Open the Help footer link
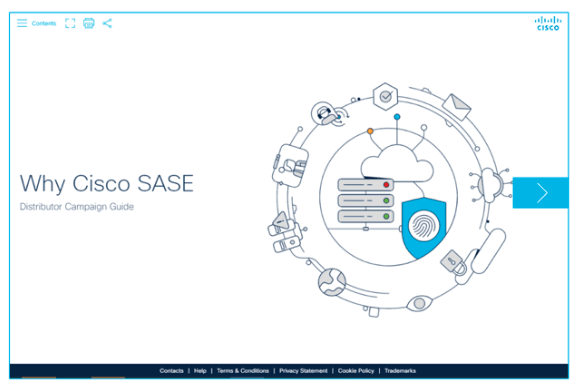576x389 pixels. (200, 371)
